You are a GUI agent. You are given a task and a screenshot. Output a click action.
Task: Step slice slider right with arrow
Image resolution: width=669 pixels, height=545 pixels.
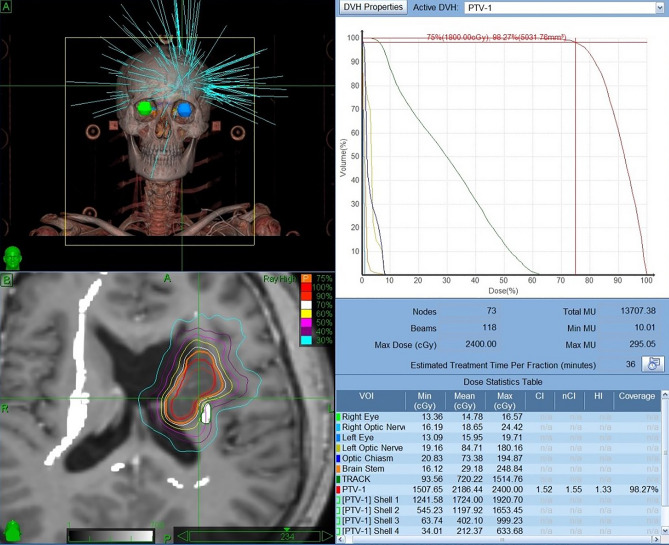click(327, 536)
